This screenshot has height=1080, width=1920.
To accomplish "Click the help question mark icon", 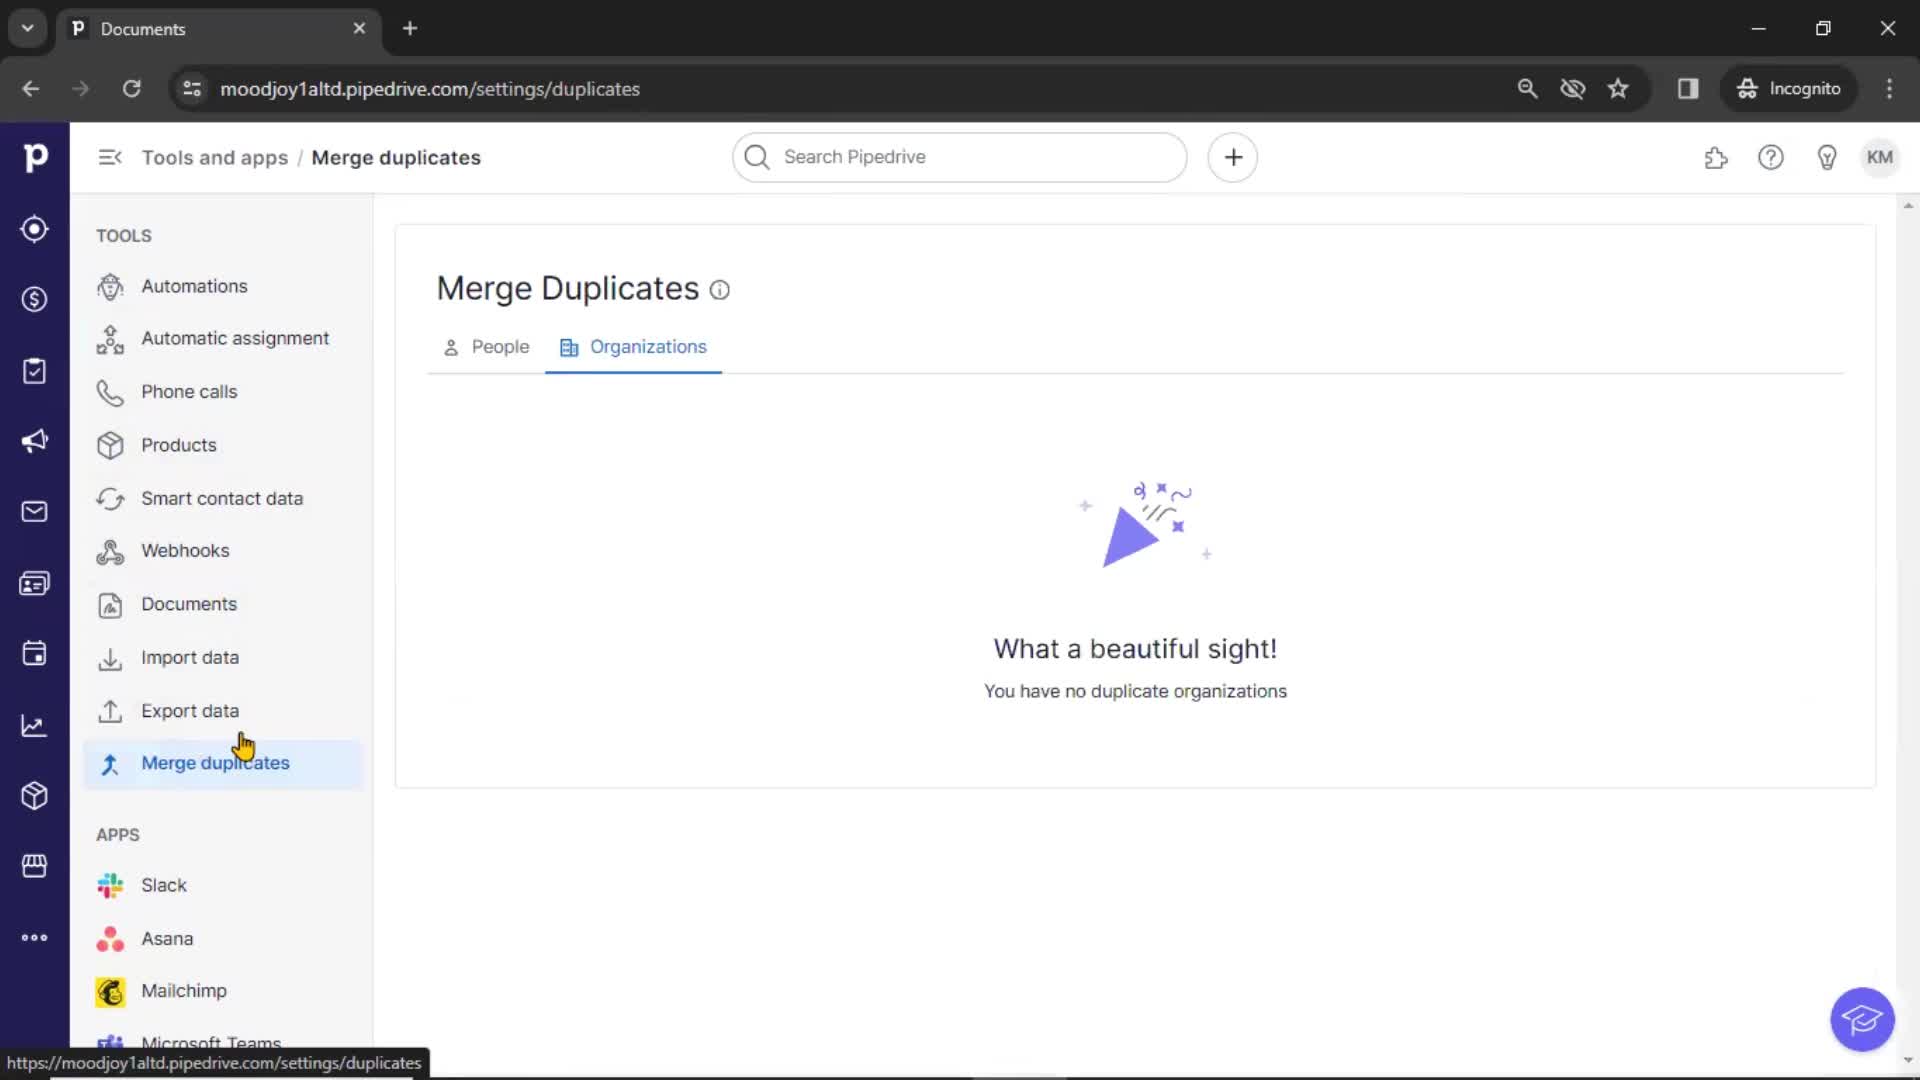I will [1771, 157].
